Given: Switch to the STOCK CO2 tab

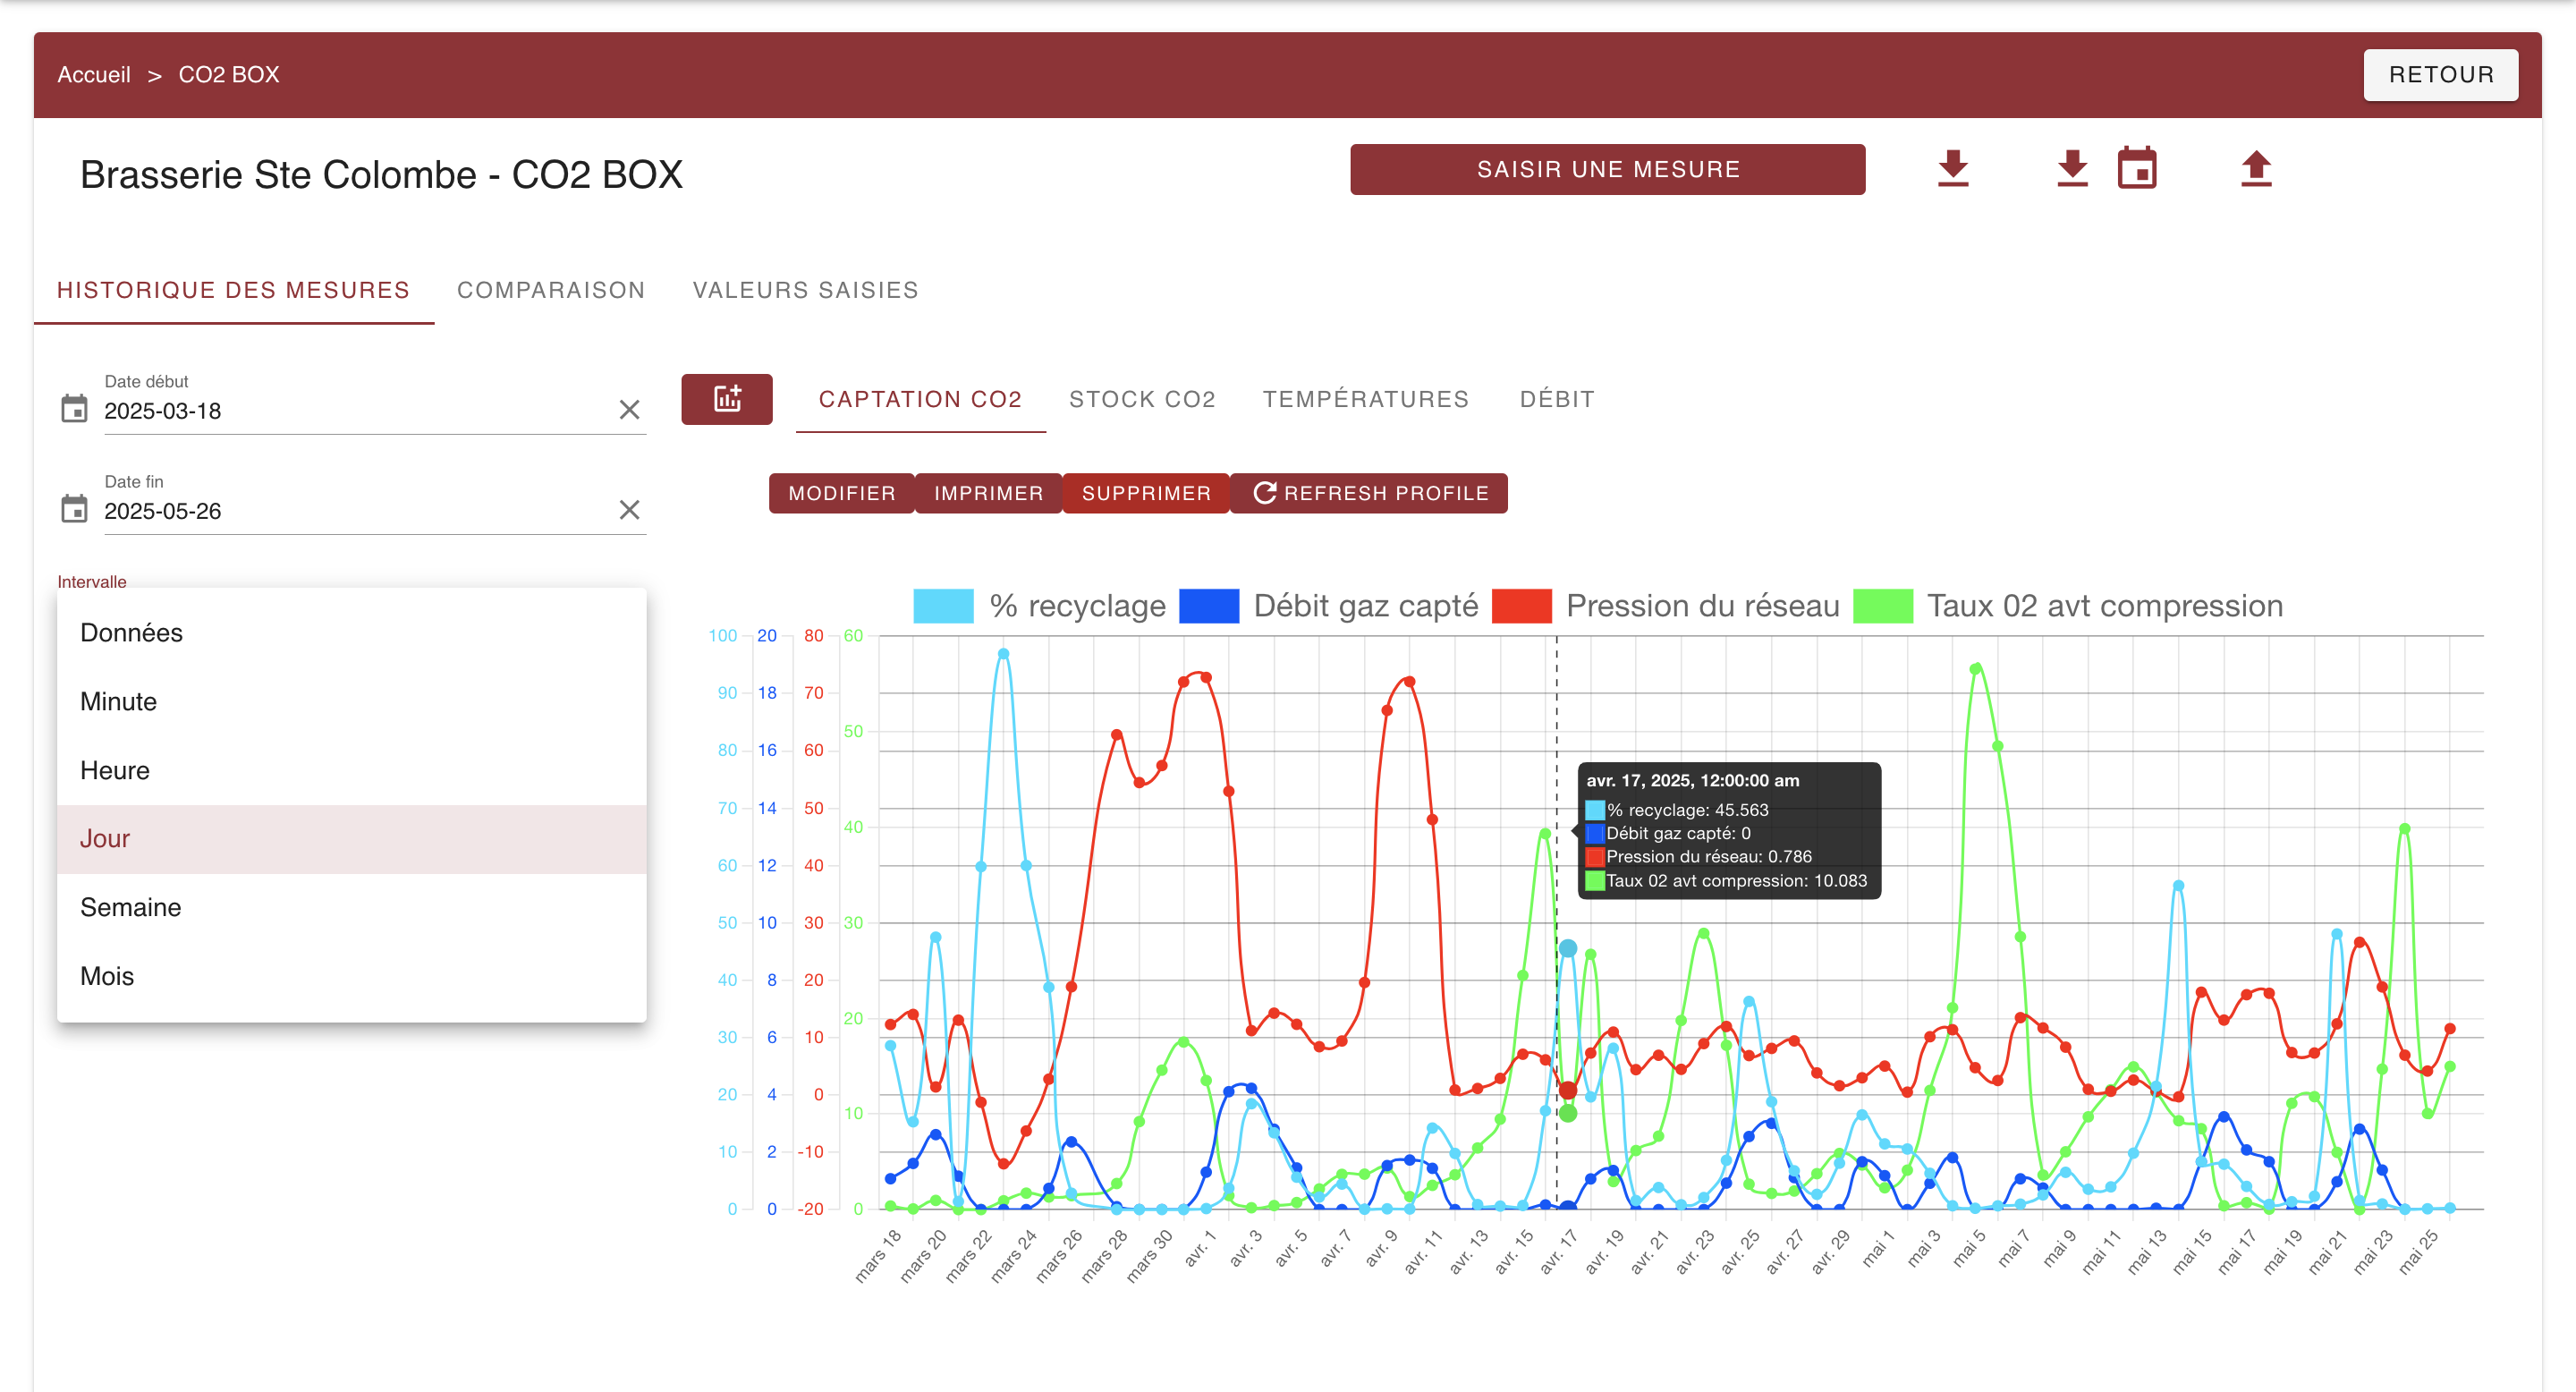Looking at the screenshot, I should tap(1141, 399).
